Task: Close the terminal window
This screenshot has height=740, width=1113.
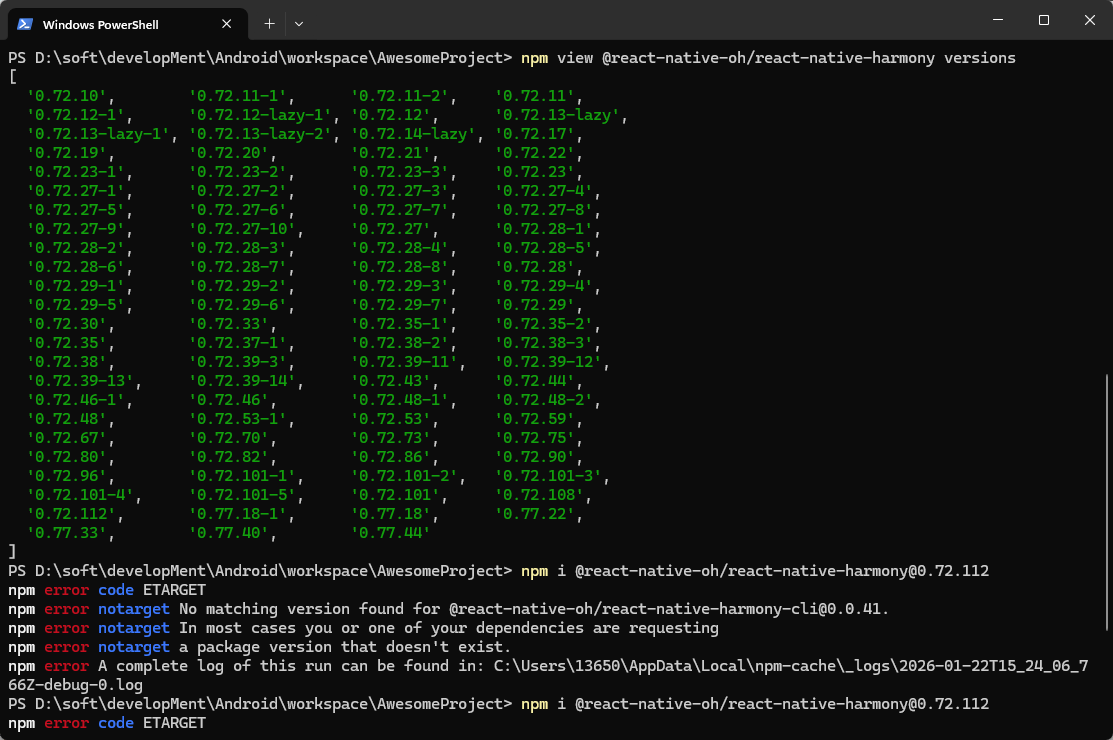Action: coord(1090,20)
